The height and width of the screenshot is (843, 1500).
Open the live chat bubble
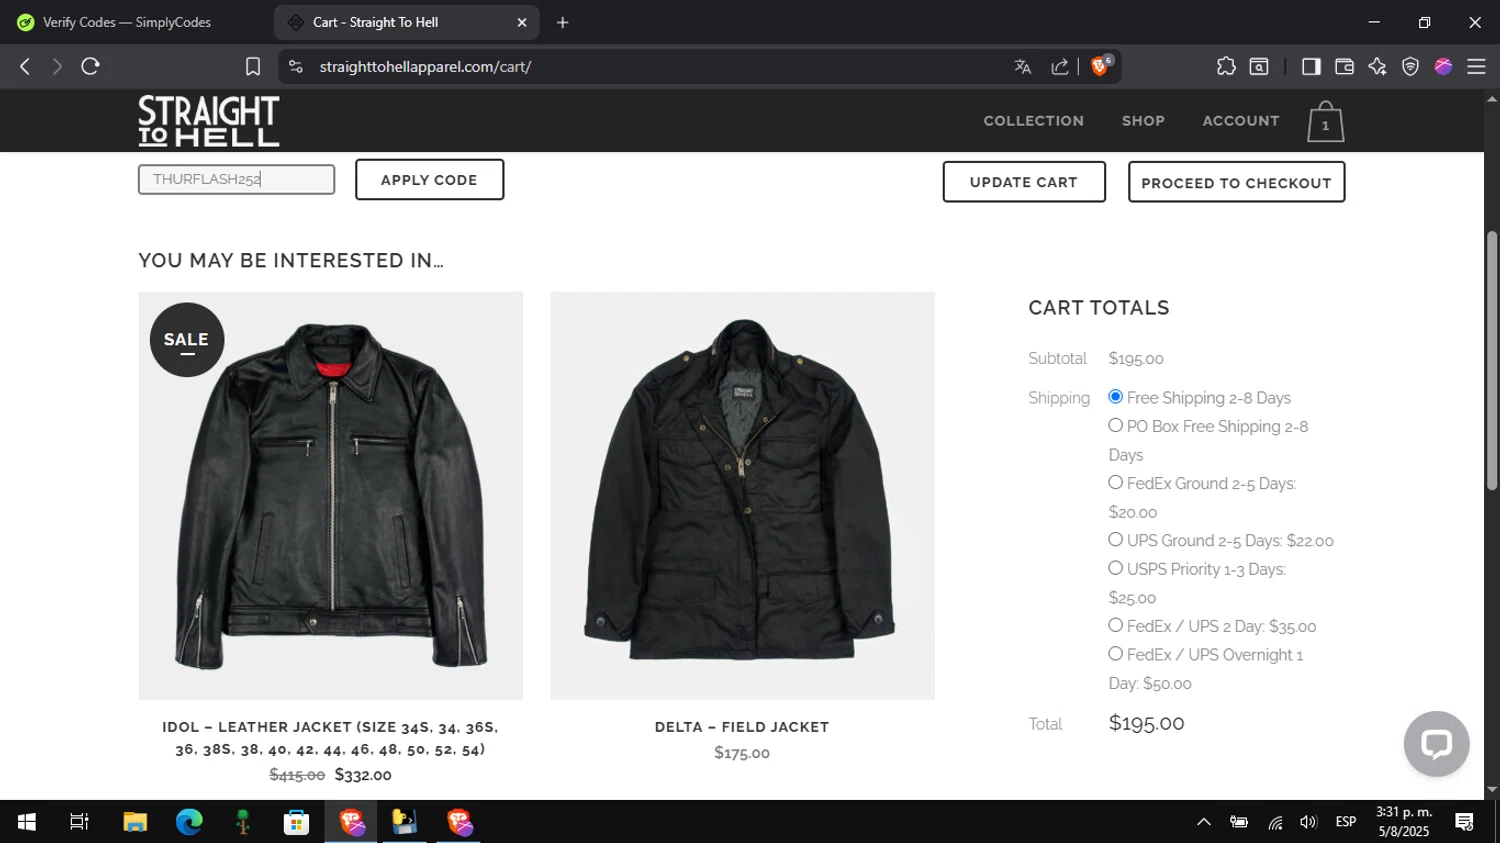[1436, 744]
